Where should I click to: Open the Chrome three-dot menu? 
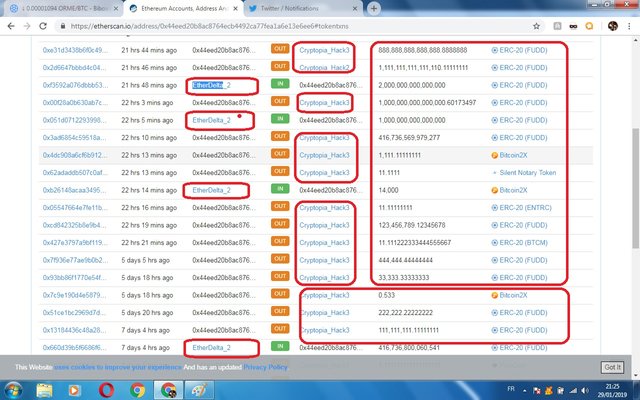click(x=629, y=26)
